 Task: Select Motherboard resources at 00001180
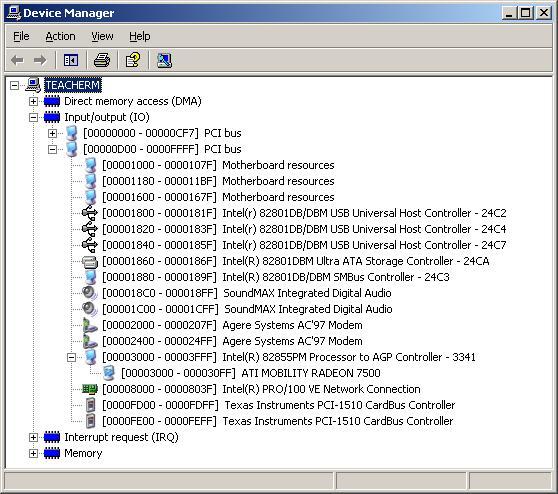(218, 181)
